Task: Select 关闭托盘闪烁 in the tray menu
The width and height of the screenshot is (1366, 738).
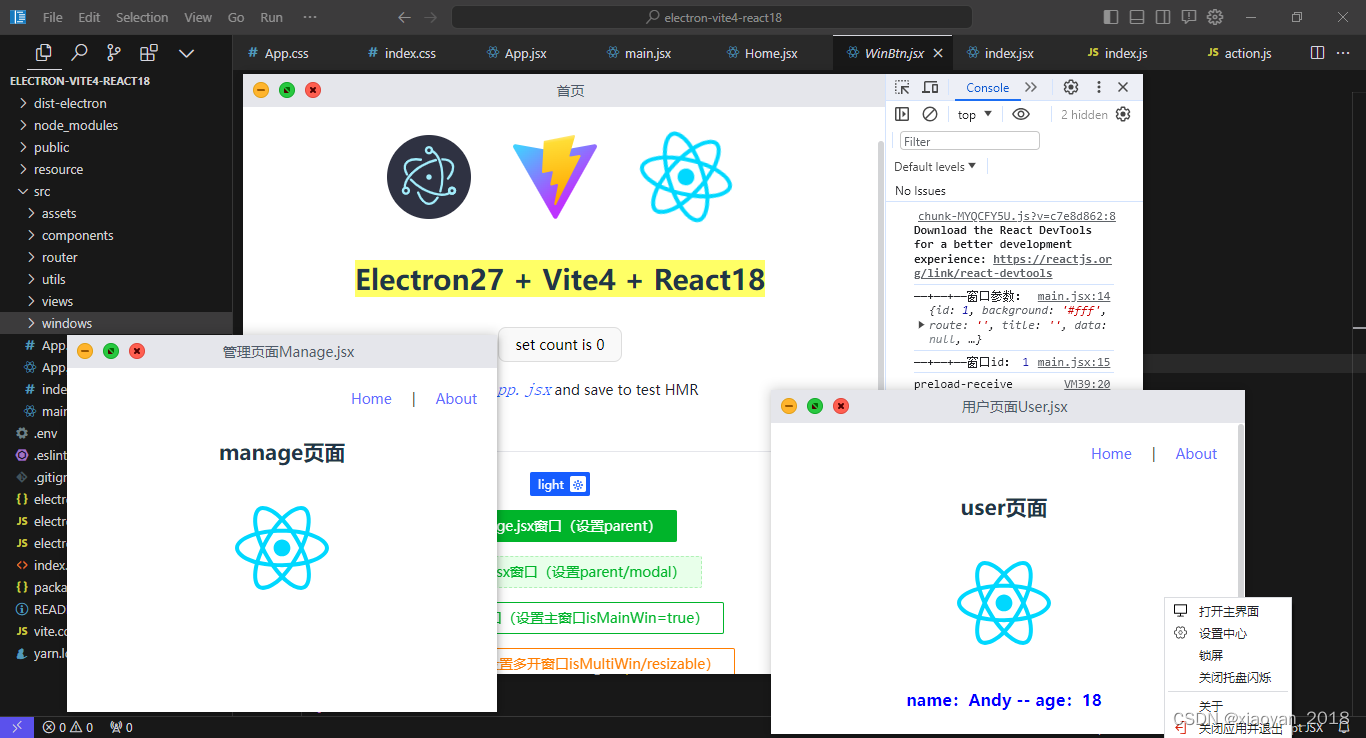Action: [x=1228, y=677]
